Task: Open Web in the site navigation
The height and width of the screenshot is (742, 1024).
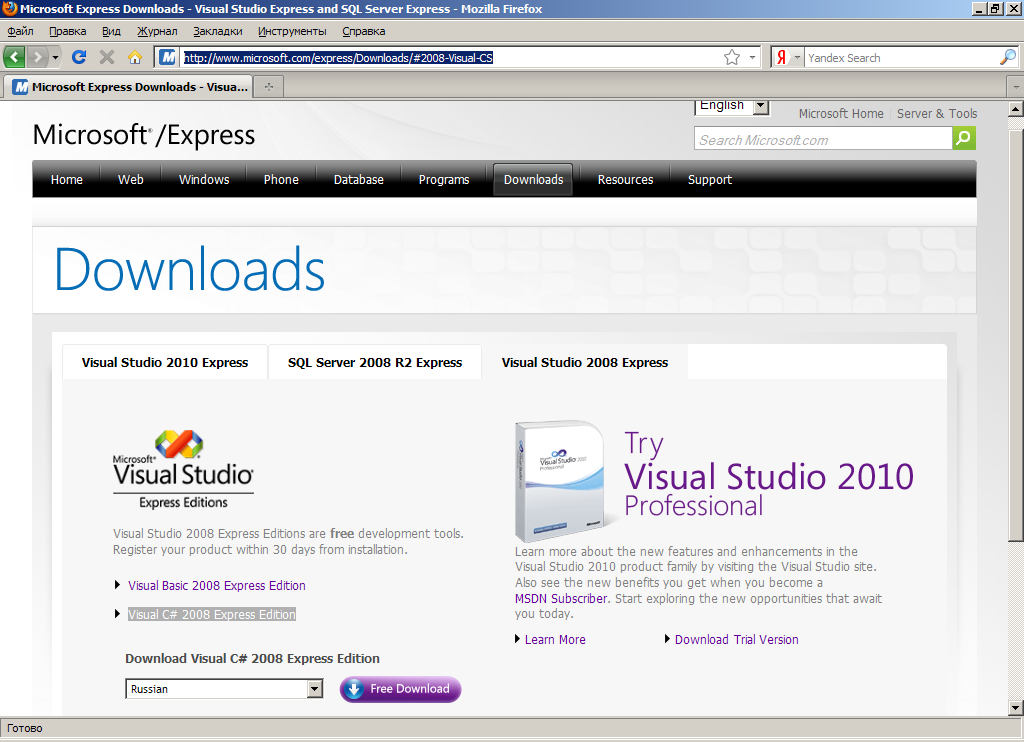Action: (x=131, y=180)
